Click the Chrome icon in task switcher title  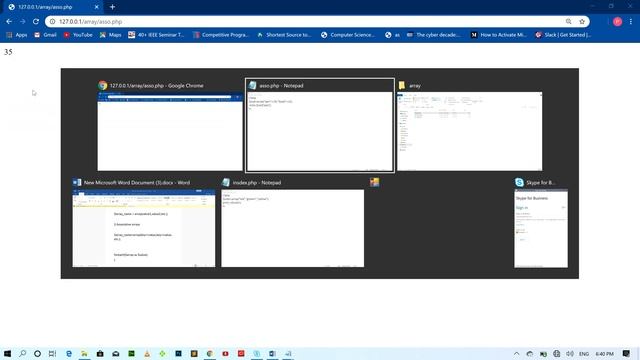coord(102,85)
